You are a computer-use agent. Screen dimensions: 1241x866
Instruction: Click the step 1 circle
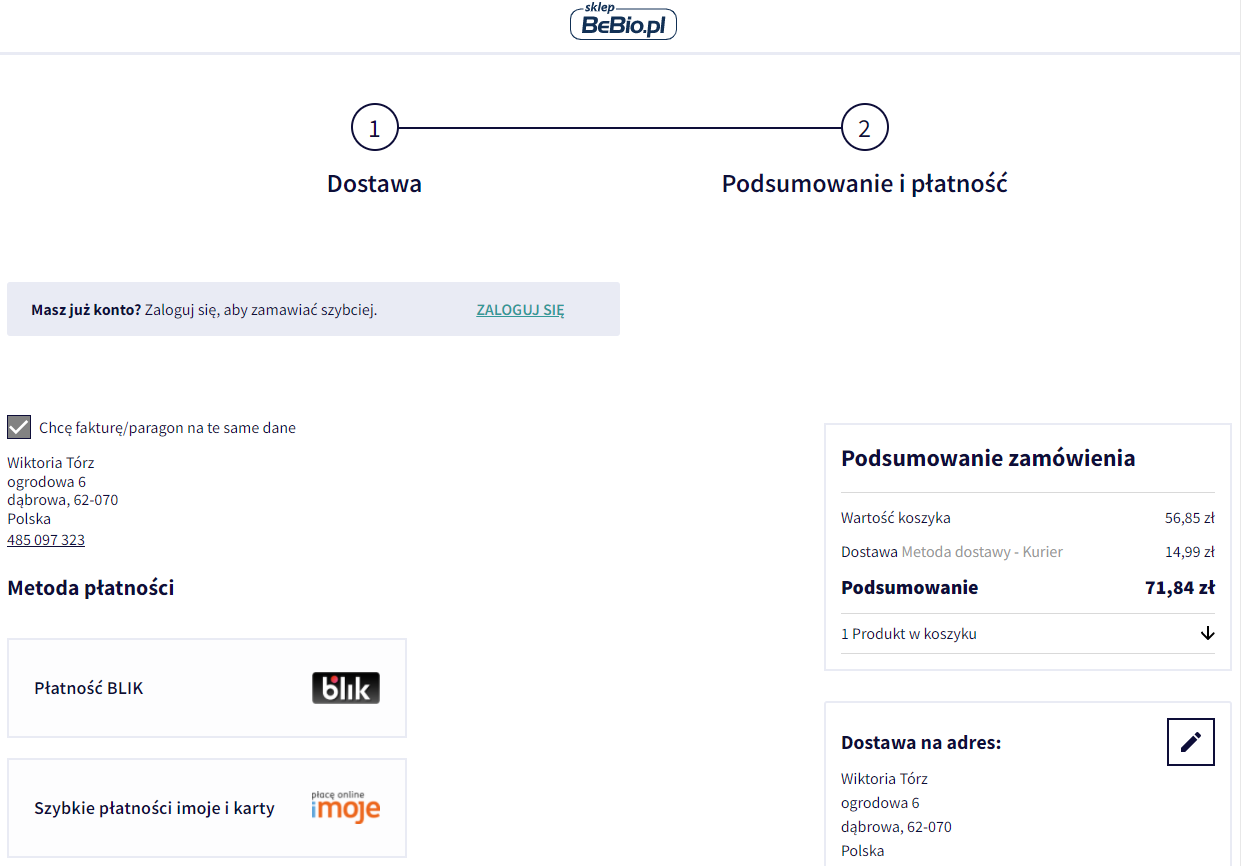coord(375,128)
